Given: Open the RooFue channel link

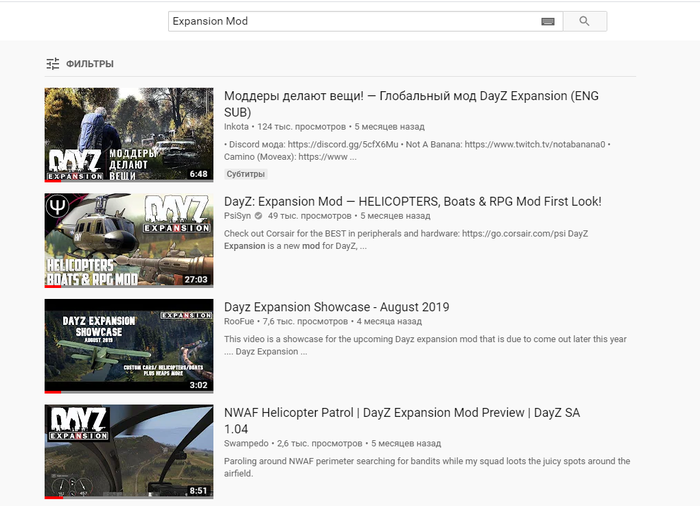Looking at the screenshot, I should [x=239, y=322].
